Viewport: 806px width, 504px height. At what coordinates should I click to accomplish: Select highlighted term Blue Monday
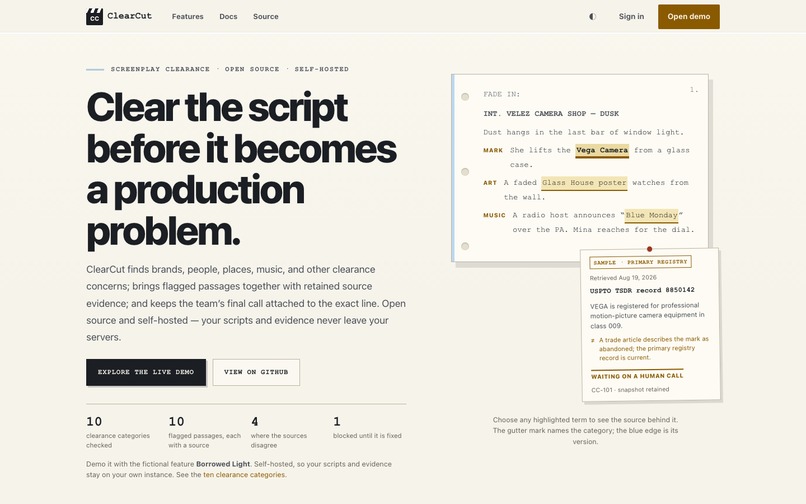click(651, 215)
